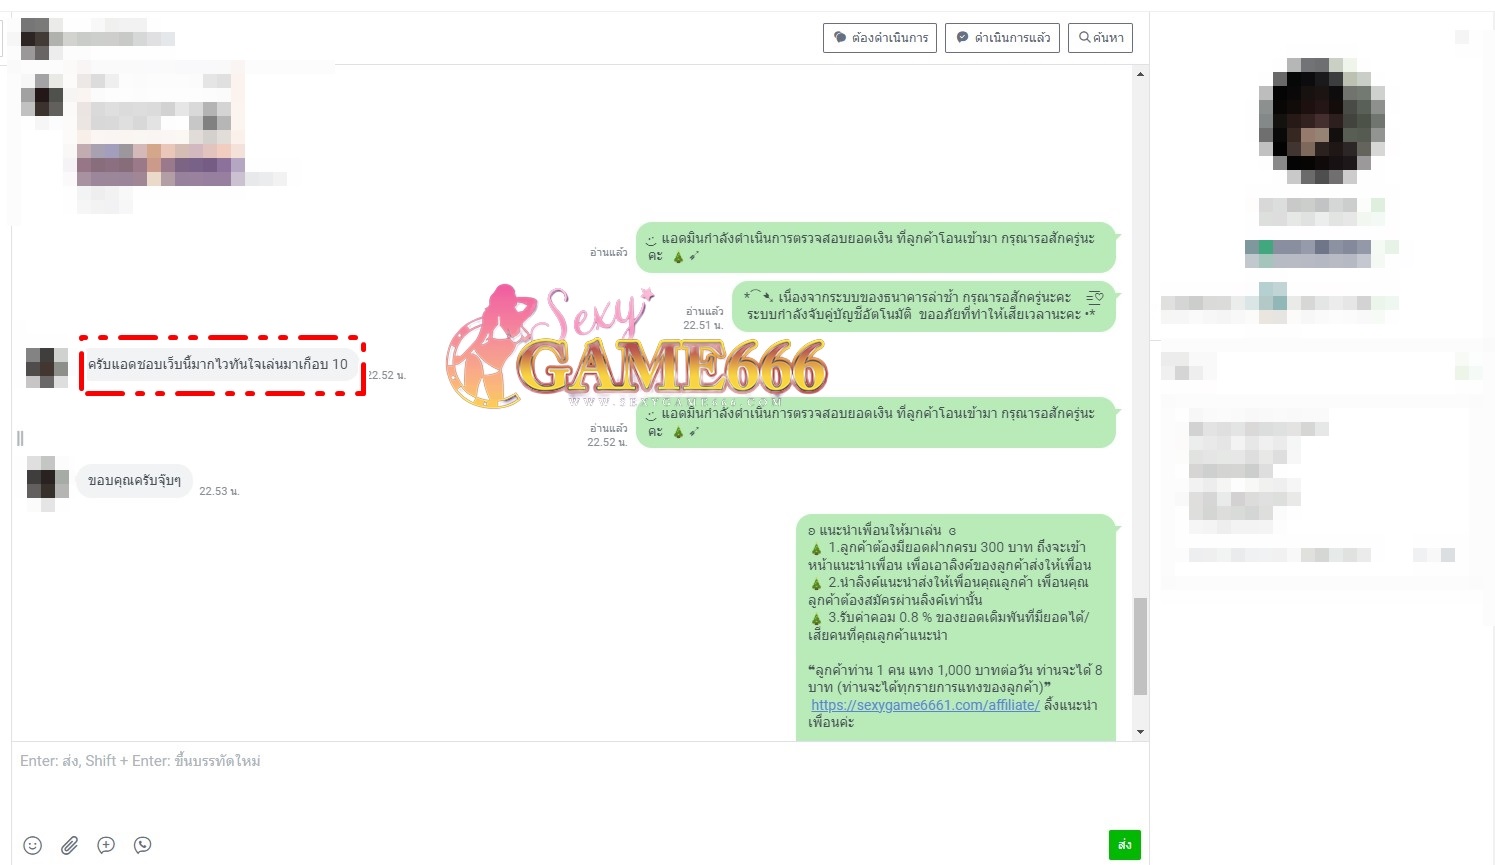
Task: Open the sexygame6661.com affiliate link
Action: point(925,705)
